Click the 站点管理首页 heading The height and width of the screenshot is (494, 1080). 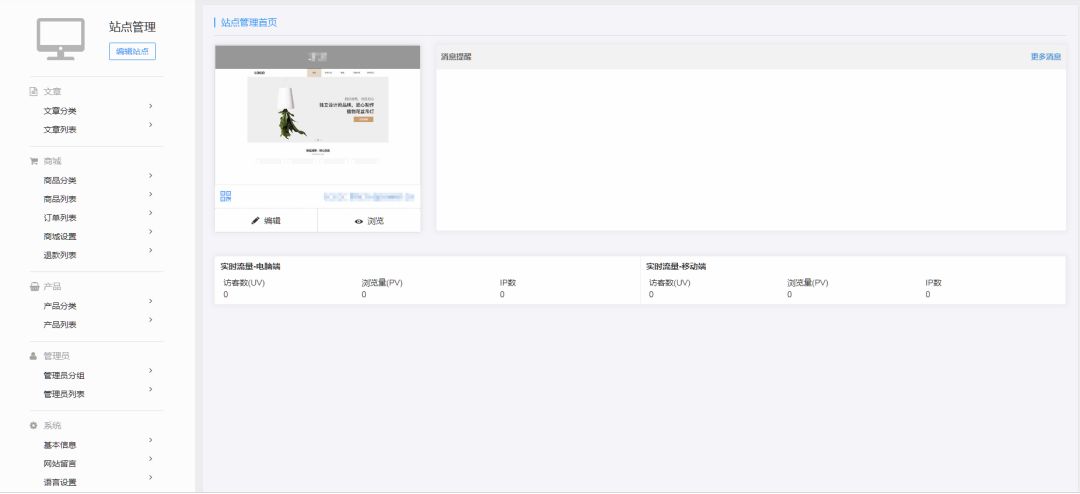coord(249,23)
